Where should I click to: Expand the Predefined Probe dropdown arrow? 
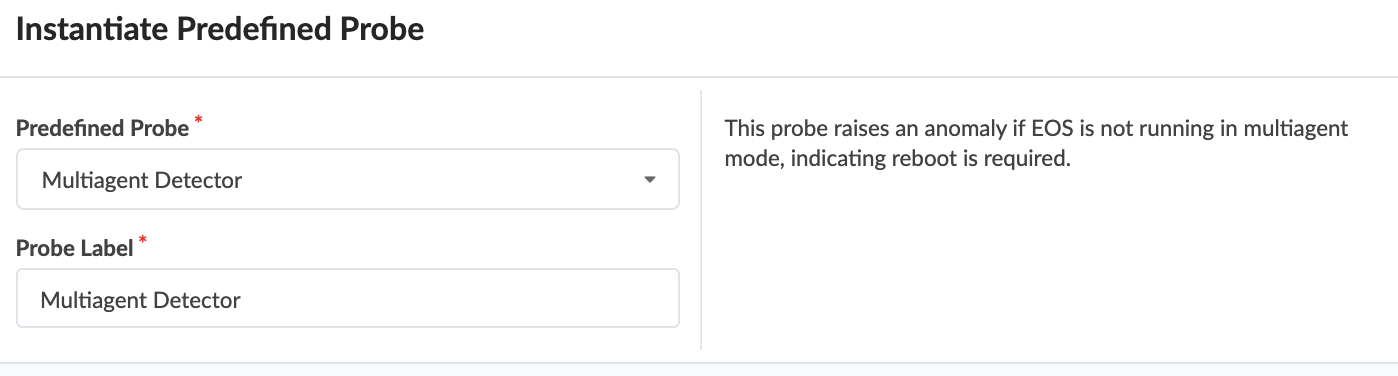coord(650,181)
